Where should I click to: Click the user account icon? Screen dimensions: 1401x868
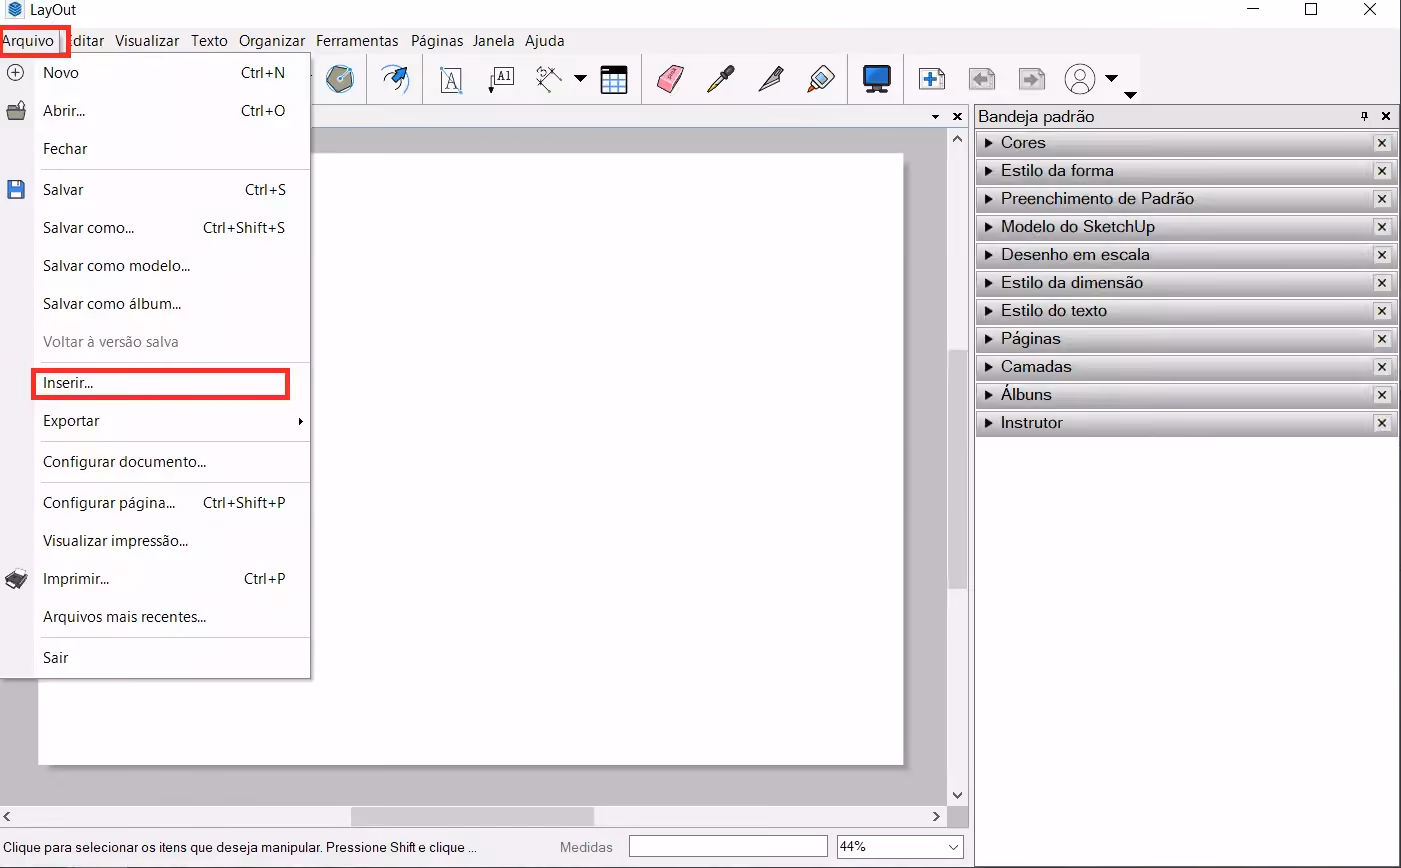point(1080,79)
